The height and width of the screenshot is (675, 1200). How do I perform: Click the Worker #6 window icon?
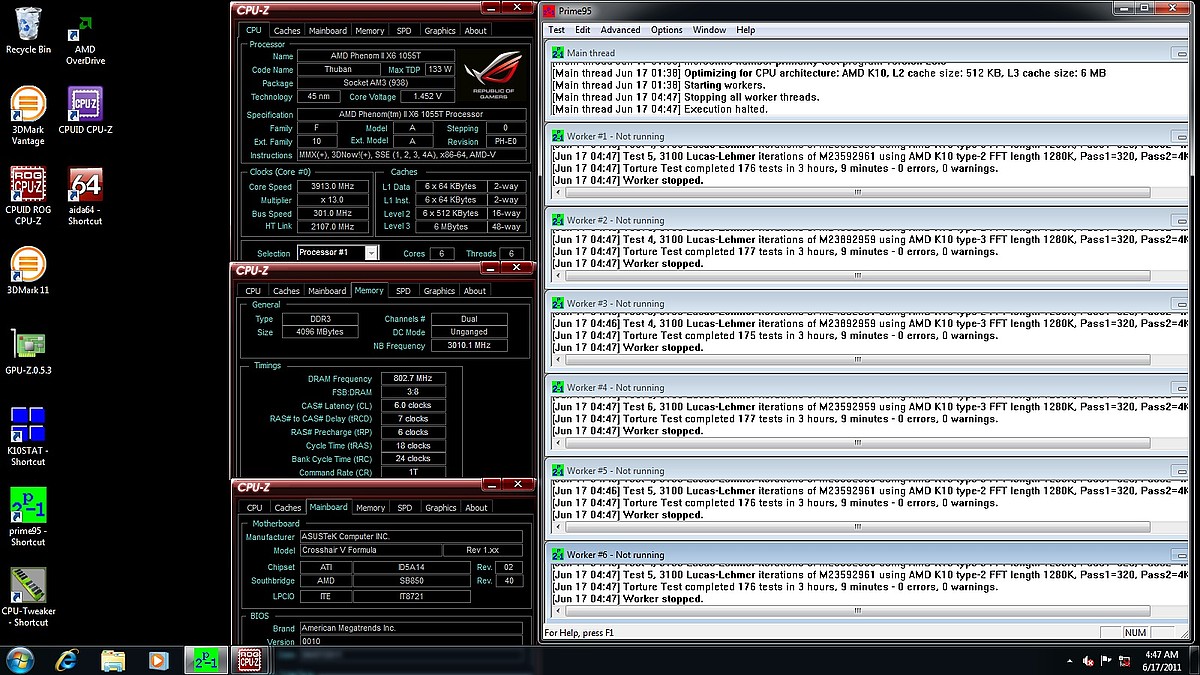(557, 554)
